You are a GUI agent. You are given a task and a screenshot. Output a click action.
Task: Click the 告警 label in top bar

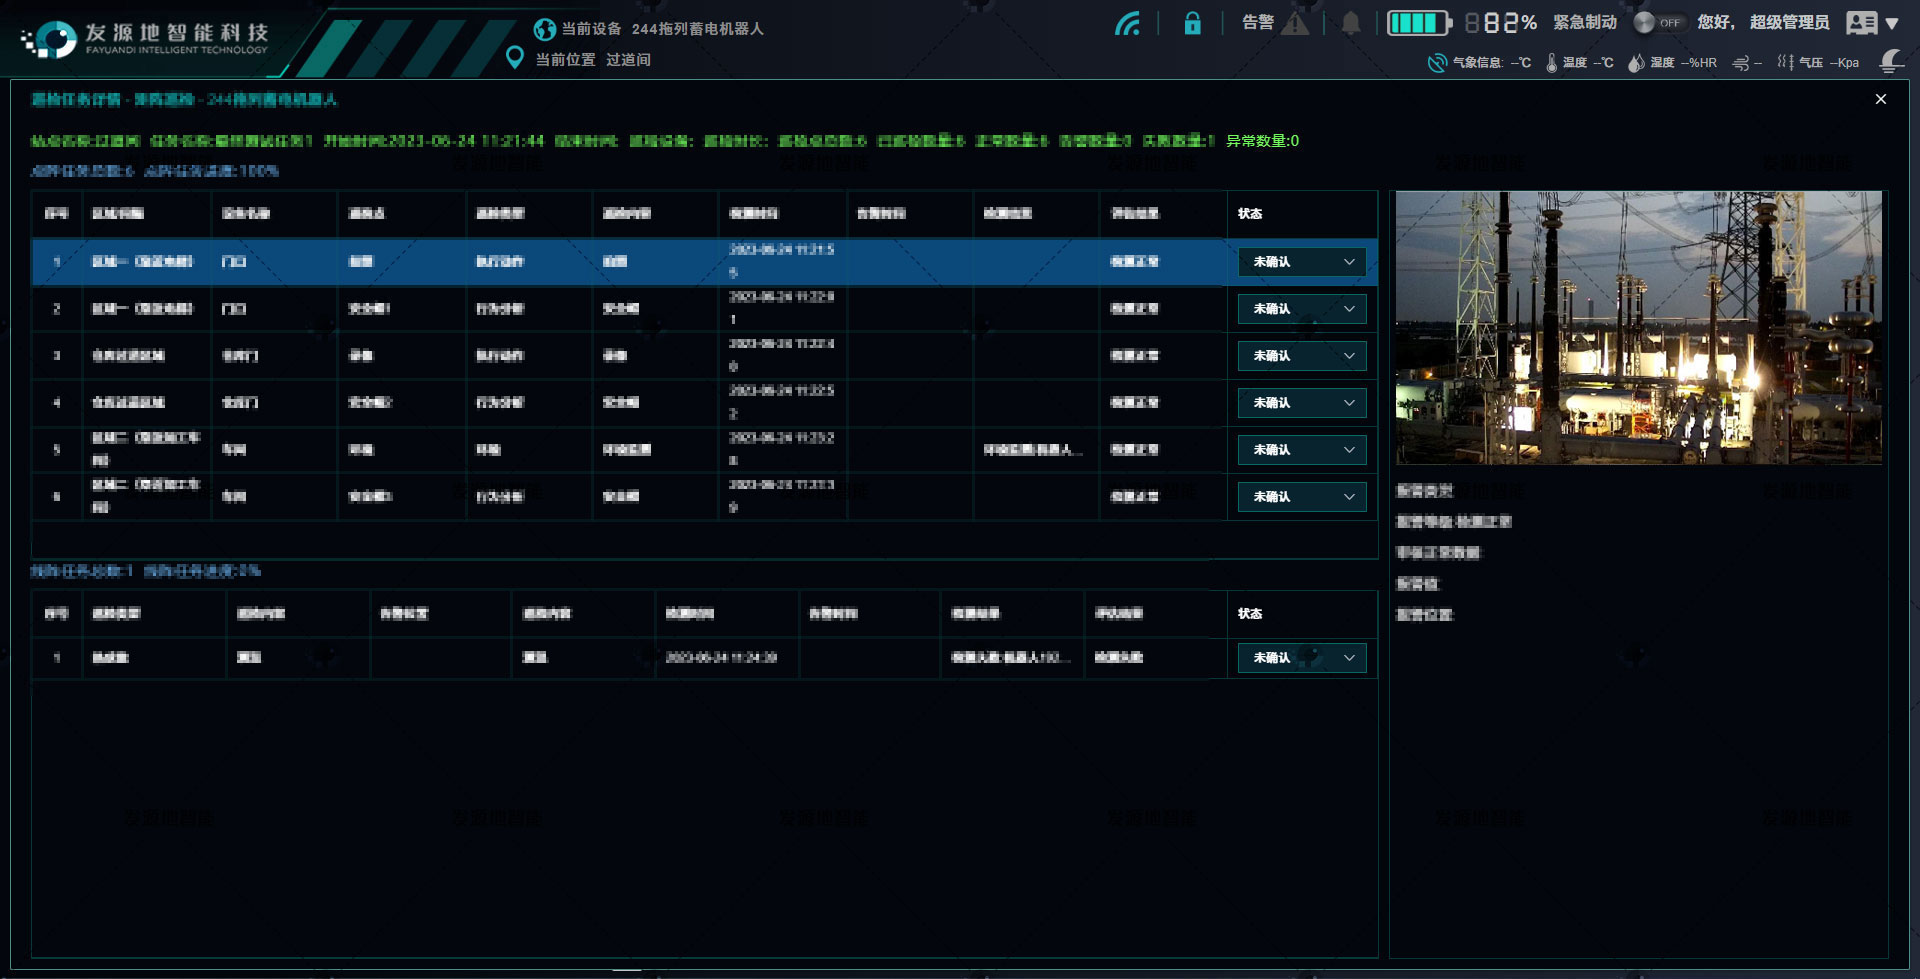click(1257, 22)
